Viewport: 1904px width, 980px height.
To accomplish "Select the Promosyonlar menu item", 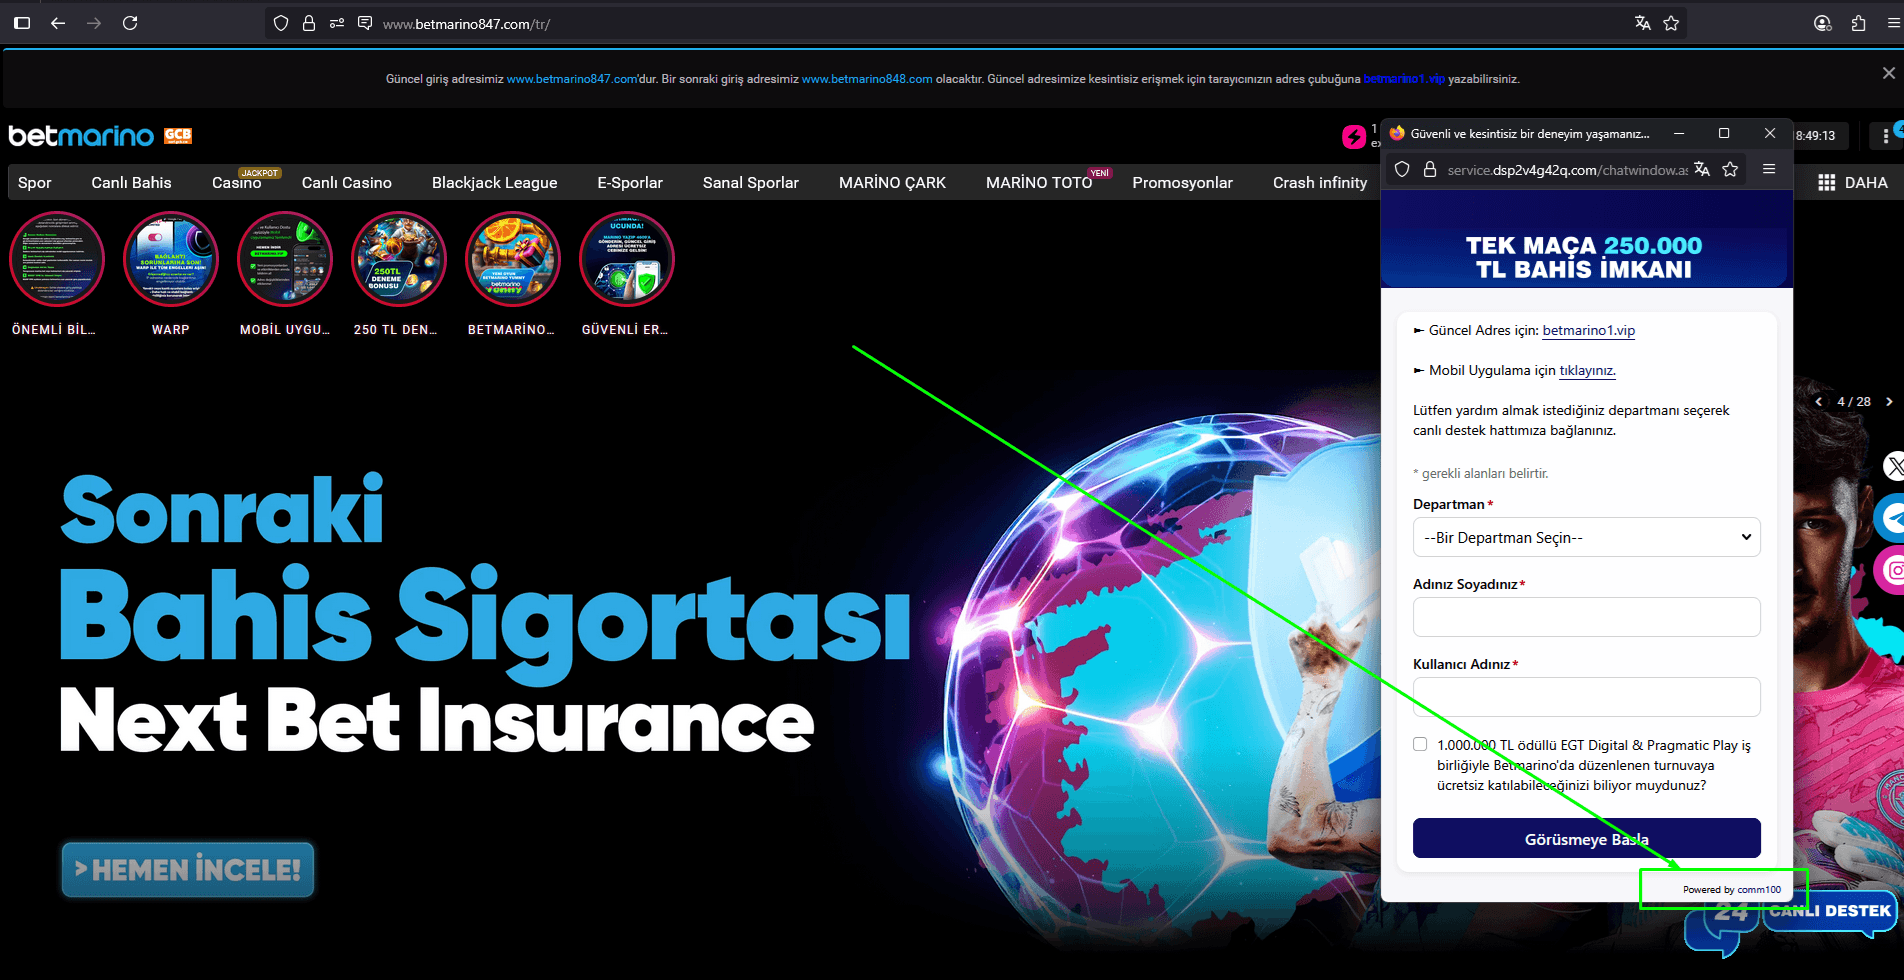I will 1182,182.
